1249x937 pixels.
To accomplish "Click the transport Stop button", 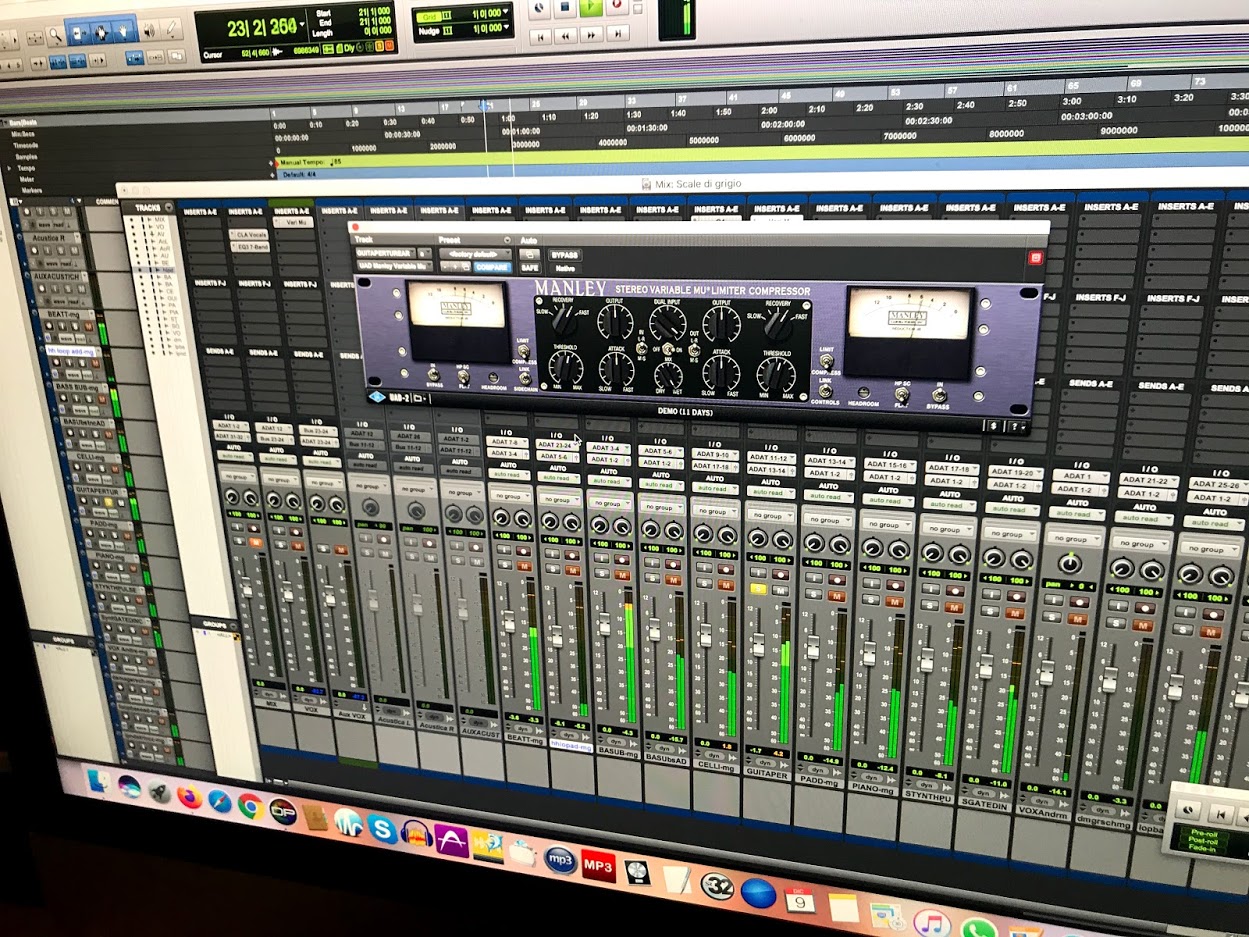I will click(565, 8).
